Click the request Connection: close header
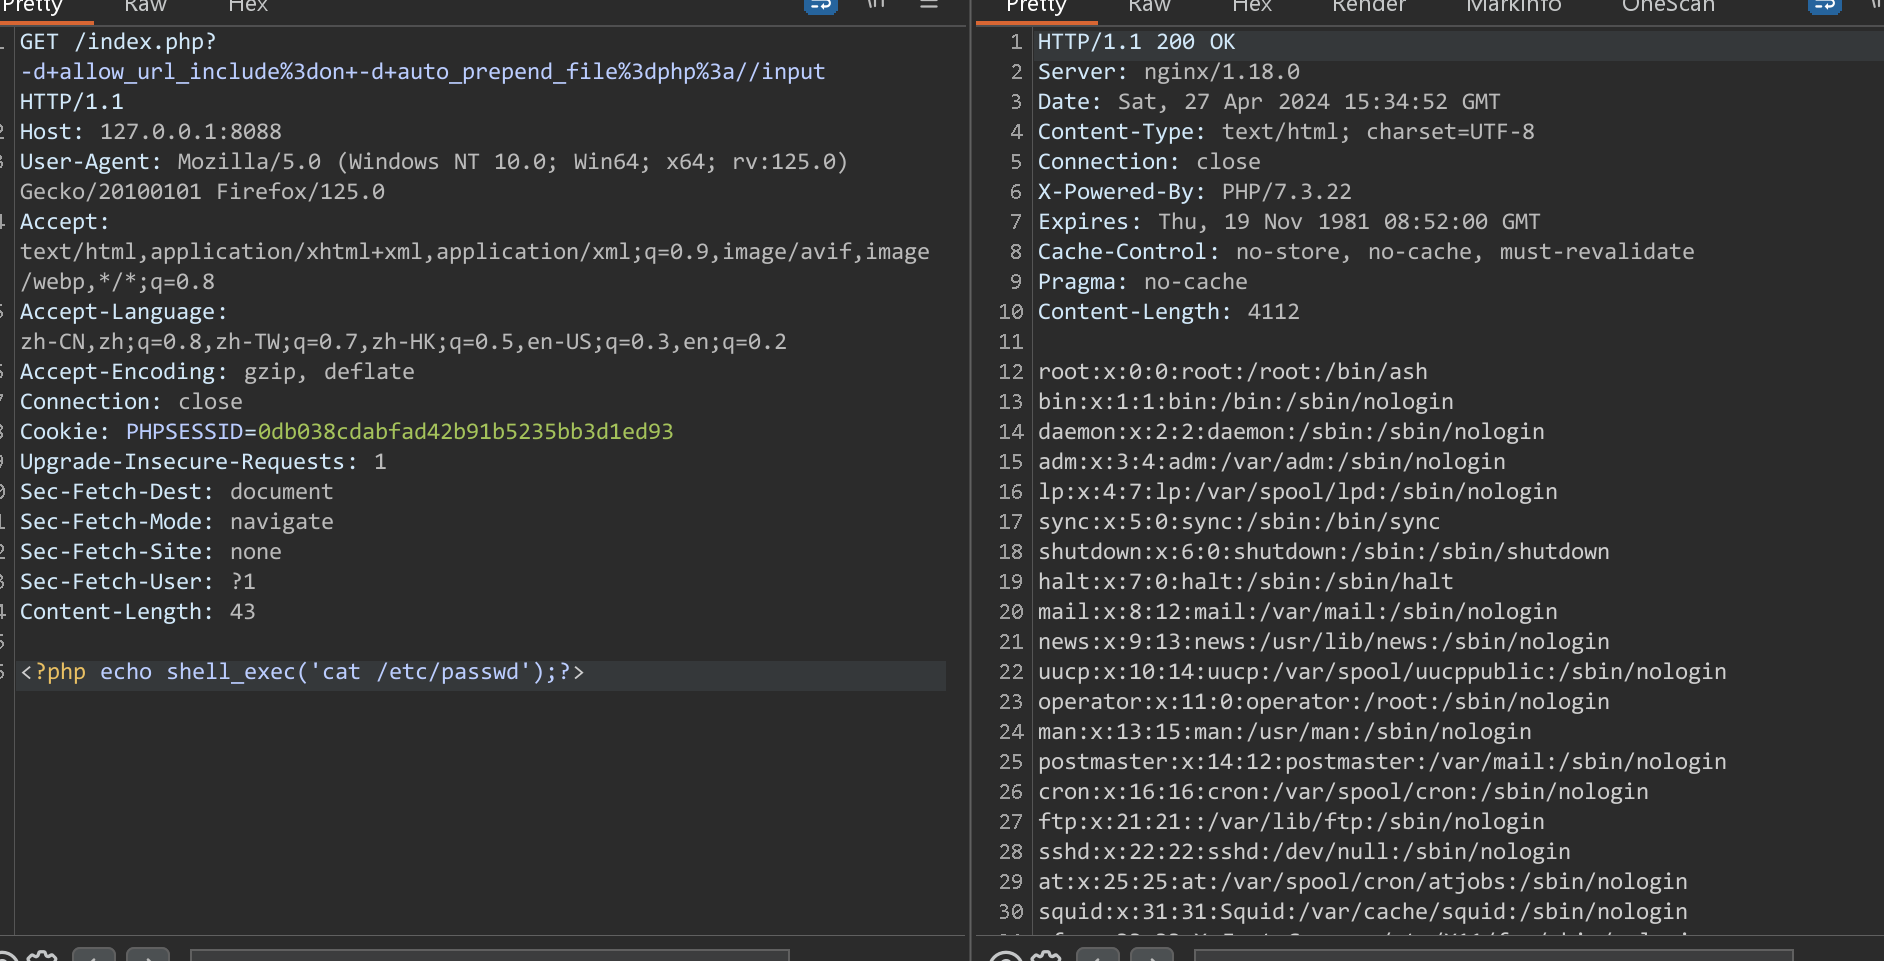The image size is (1884, 961). click(x=131, y=402)
